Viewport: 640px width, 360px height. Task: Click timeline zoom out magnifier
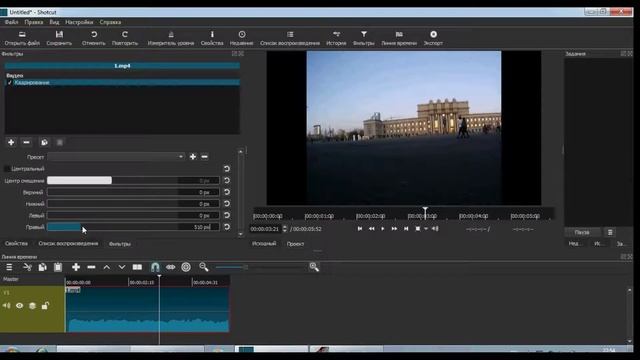pyautogui.click(x=204, y=267)
